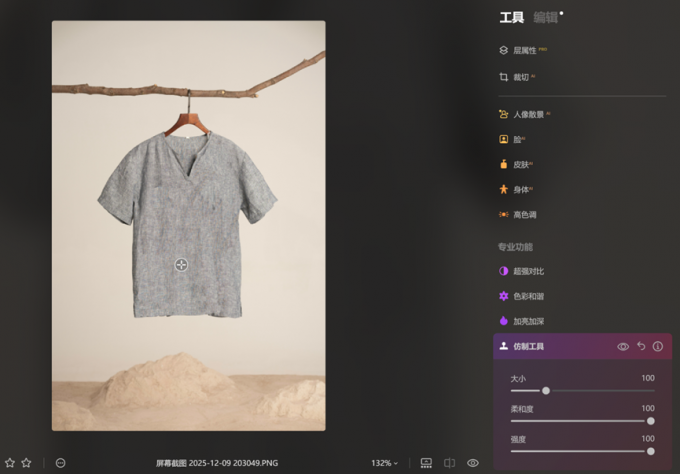Click the info icon in 仿制工具 header
Image resolution: width=680 pixels, height=474 pixels.
(658, 346)
